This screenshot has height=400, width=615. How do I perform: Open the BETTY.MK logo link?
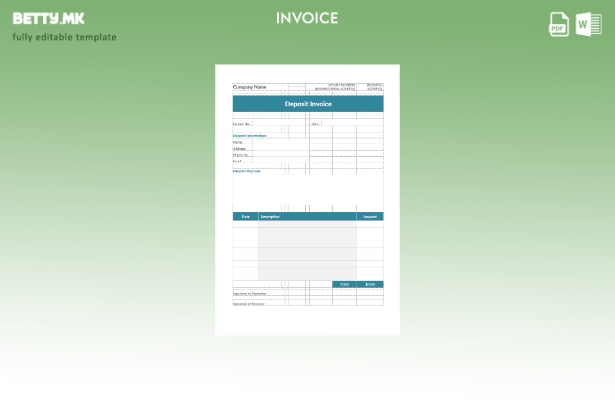48,18
